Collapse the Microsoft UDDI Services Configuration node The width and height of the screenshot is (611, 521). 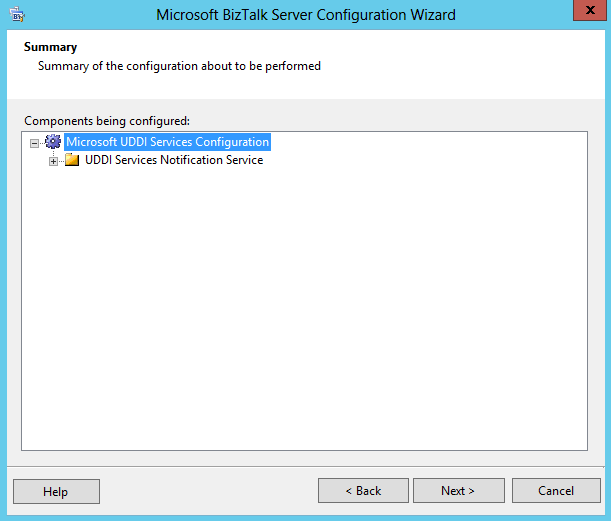35,143
